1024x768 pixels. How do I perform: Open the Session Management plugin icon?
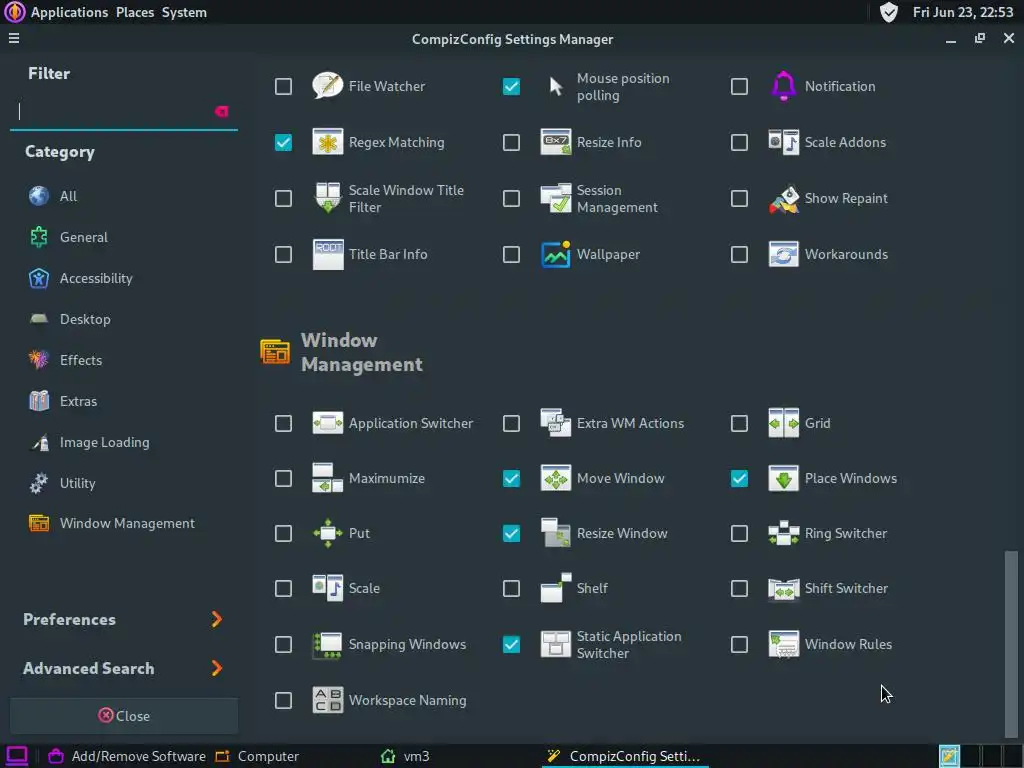[556, 199]
